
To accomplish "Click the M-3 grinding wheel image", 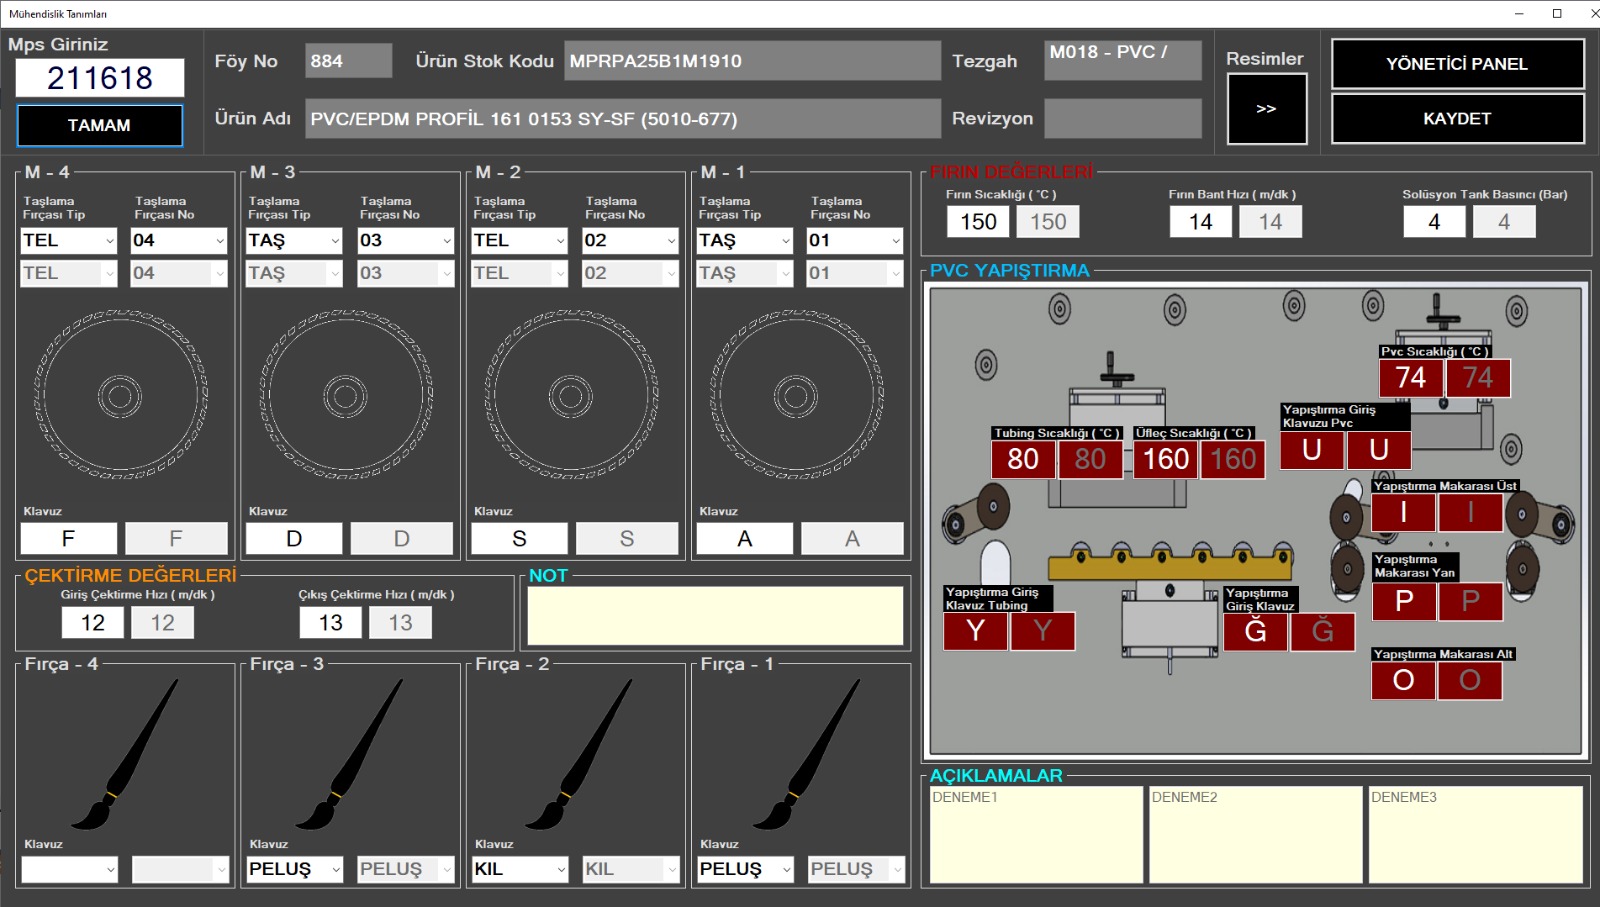I will 345,396.
